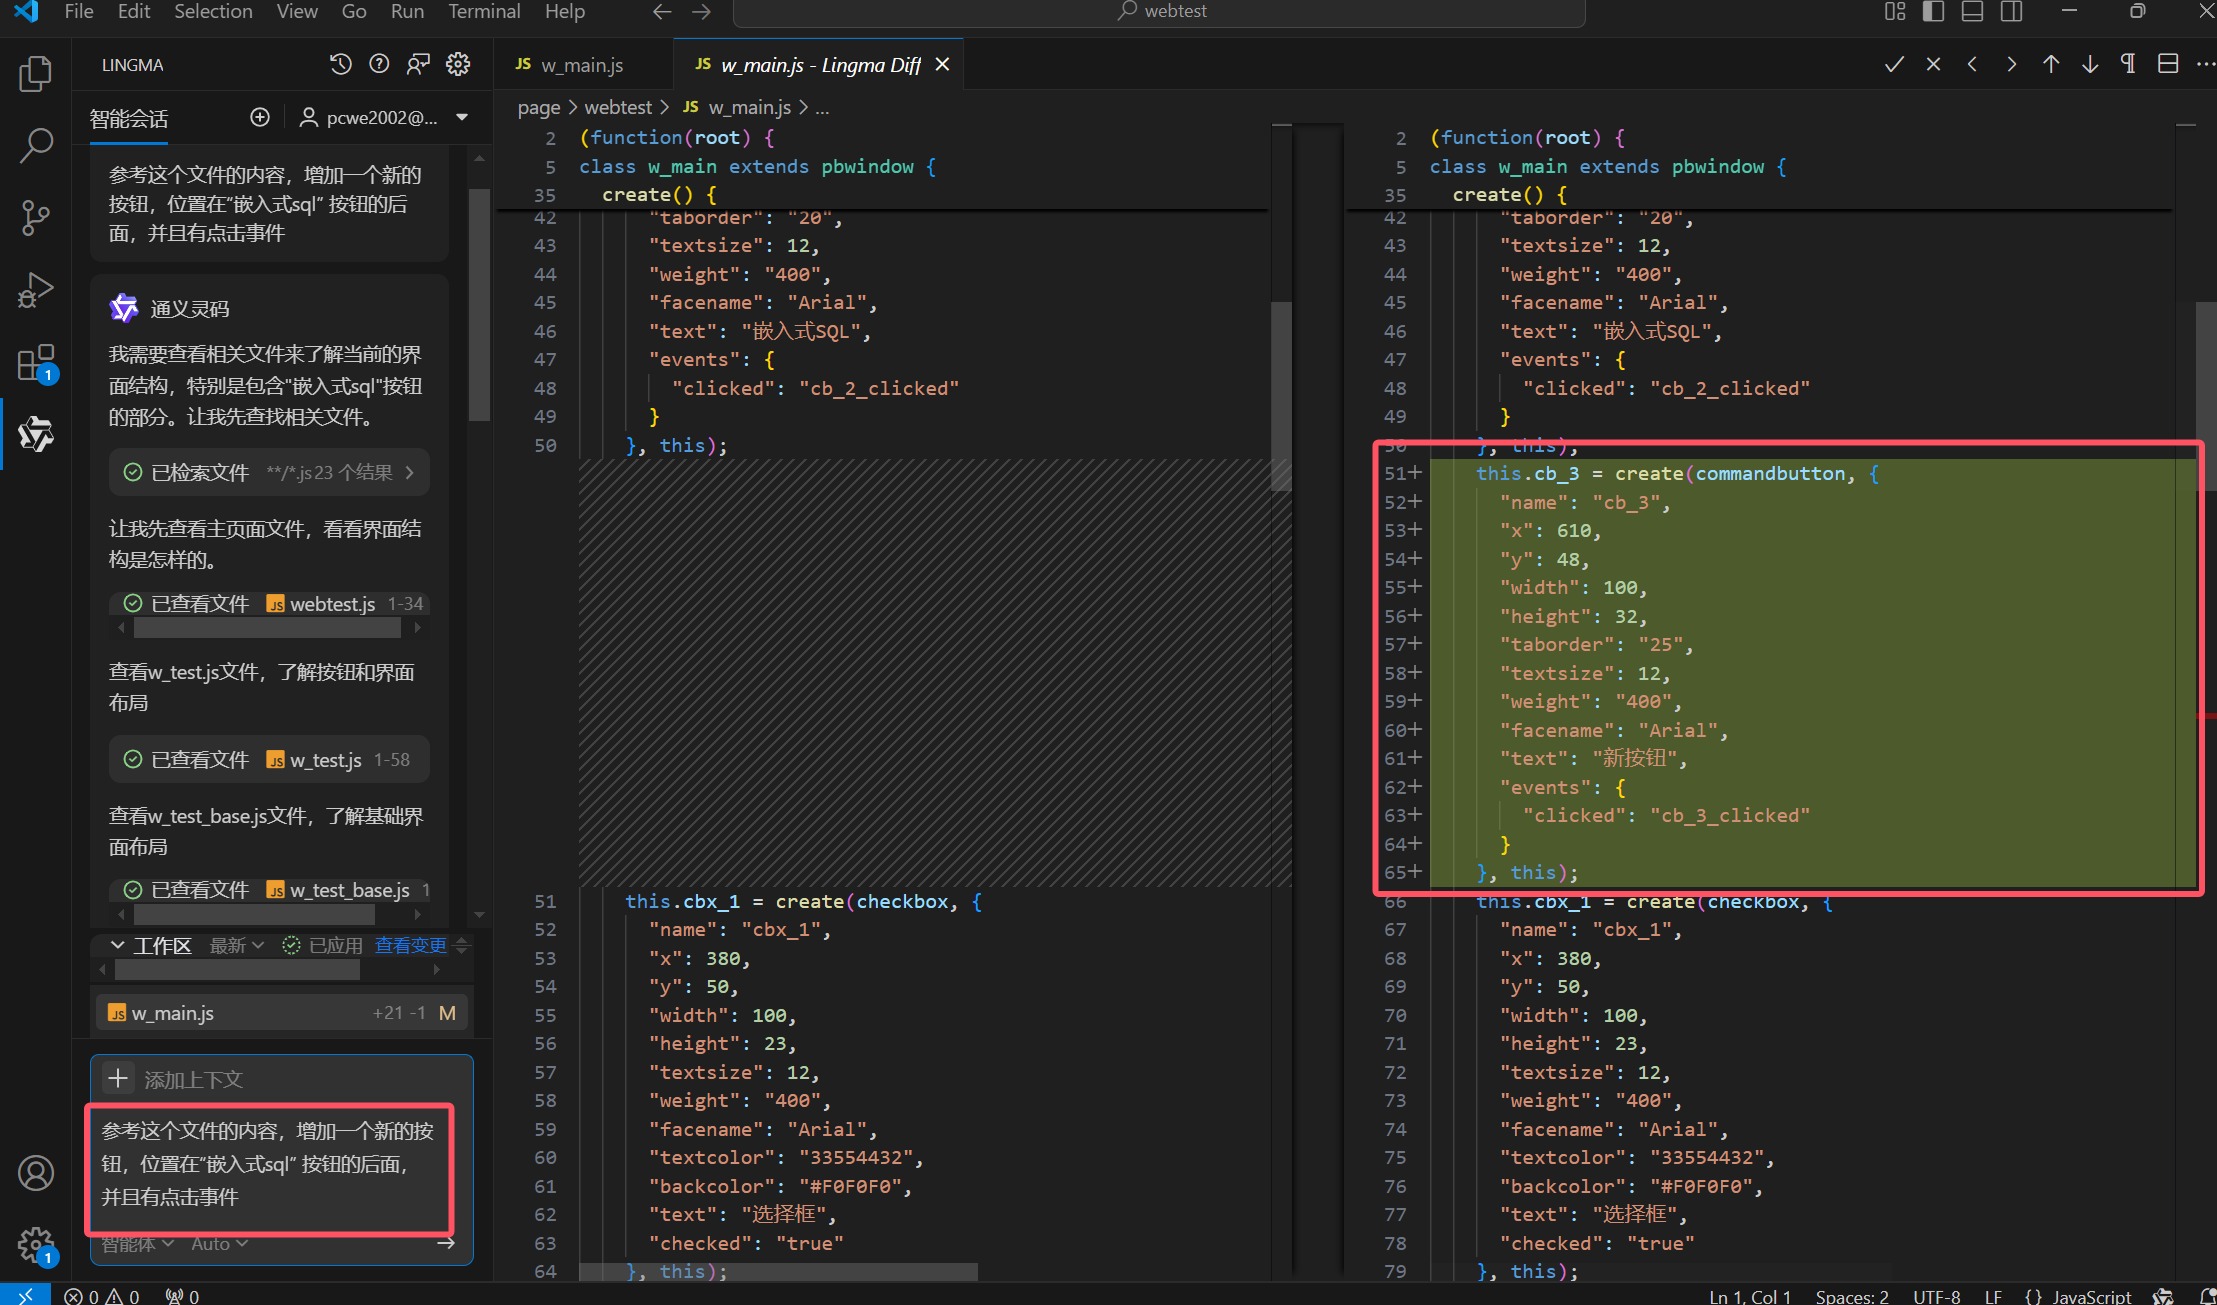
Task: Accept diff changes with the checkmark icon
Action: (1893, 65)
